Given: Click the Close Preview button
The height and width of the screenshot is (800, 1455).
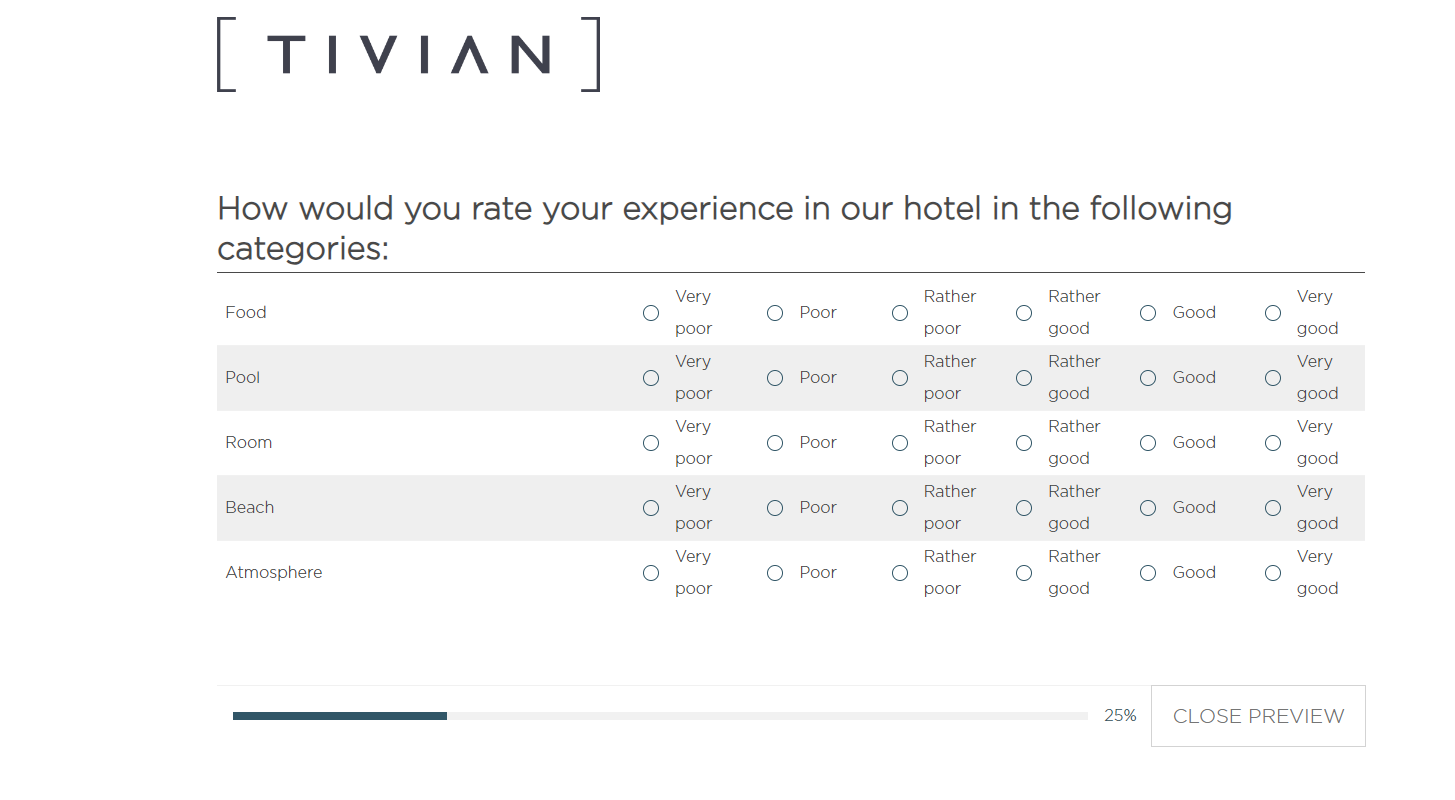Looking at the screenshot, I should click(1258, 716).
